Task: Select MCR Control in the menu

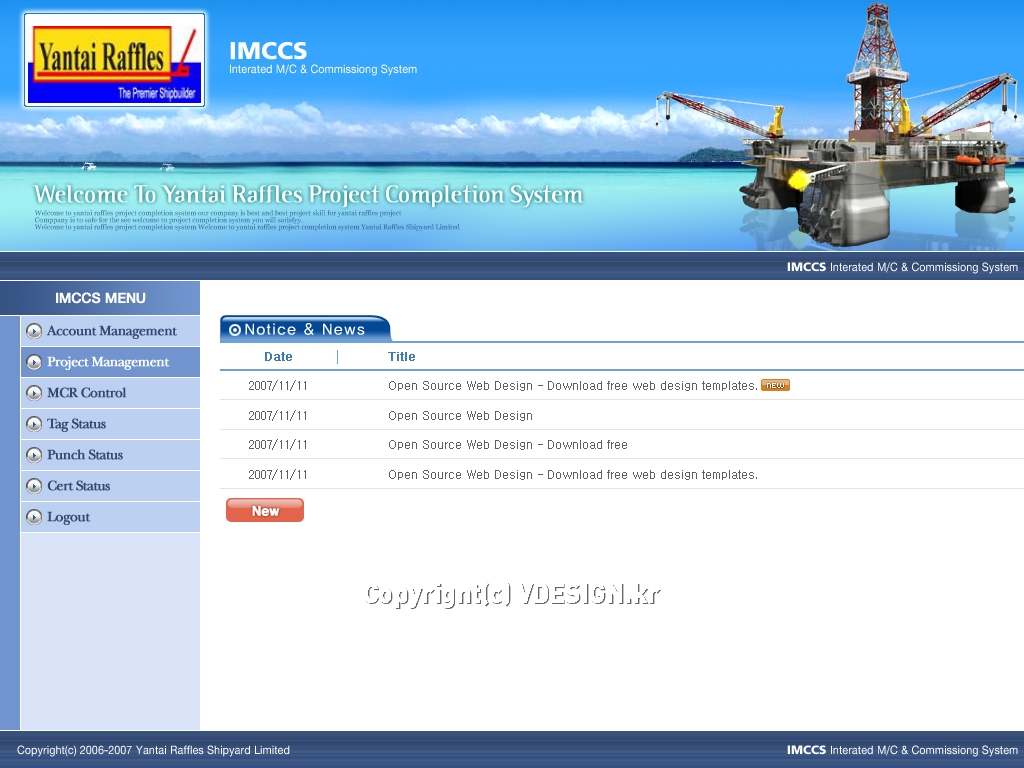Action: (110, 393)
